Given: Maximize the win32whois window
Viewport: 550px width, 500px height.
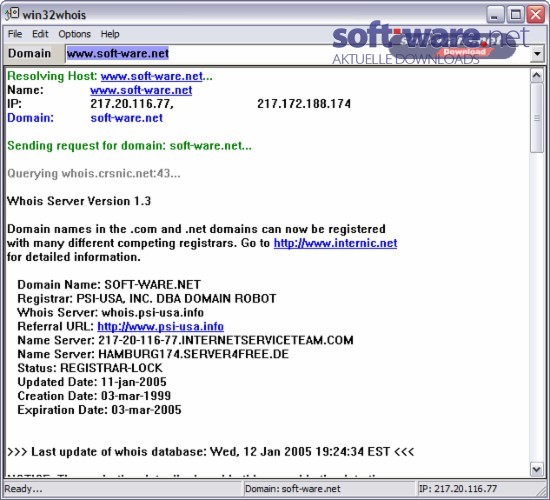Looking at the screenshot, I should tap(515, 15).
